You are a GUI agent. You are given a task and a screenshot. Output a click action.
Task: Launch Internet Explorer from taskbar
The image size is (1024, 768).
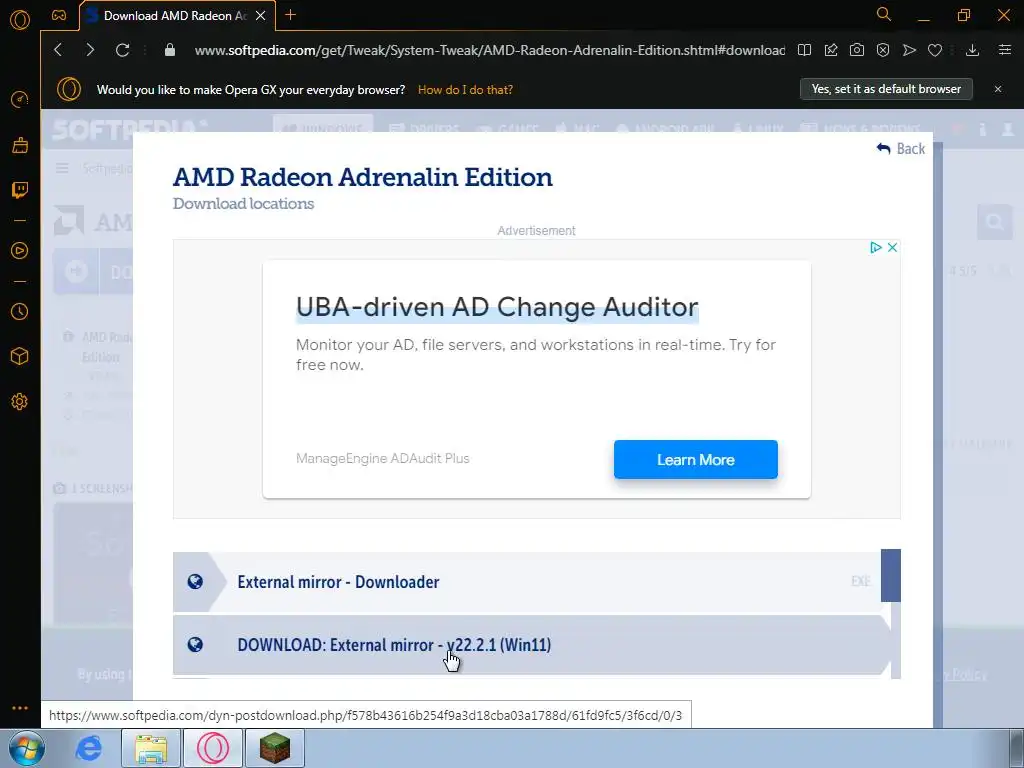88,748
